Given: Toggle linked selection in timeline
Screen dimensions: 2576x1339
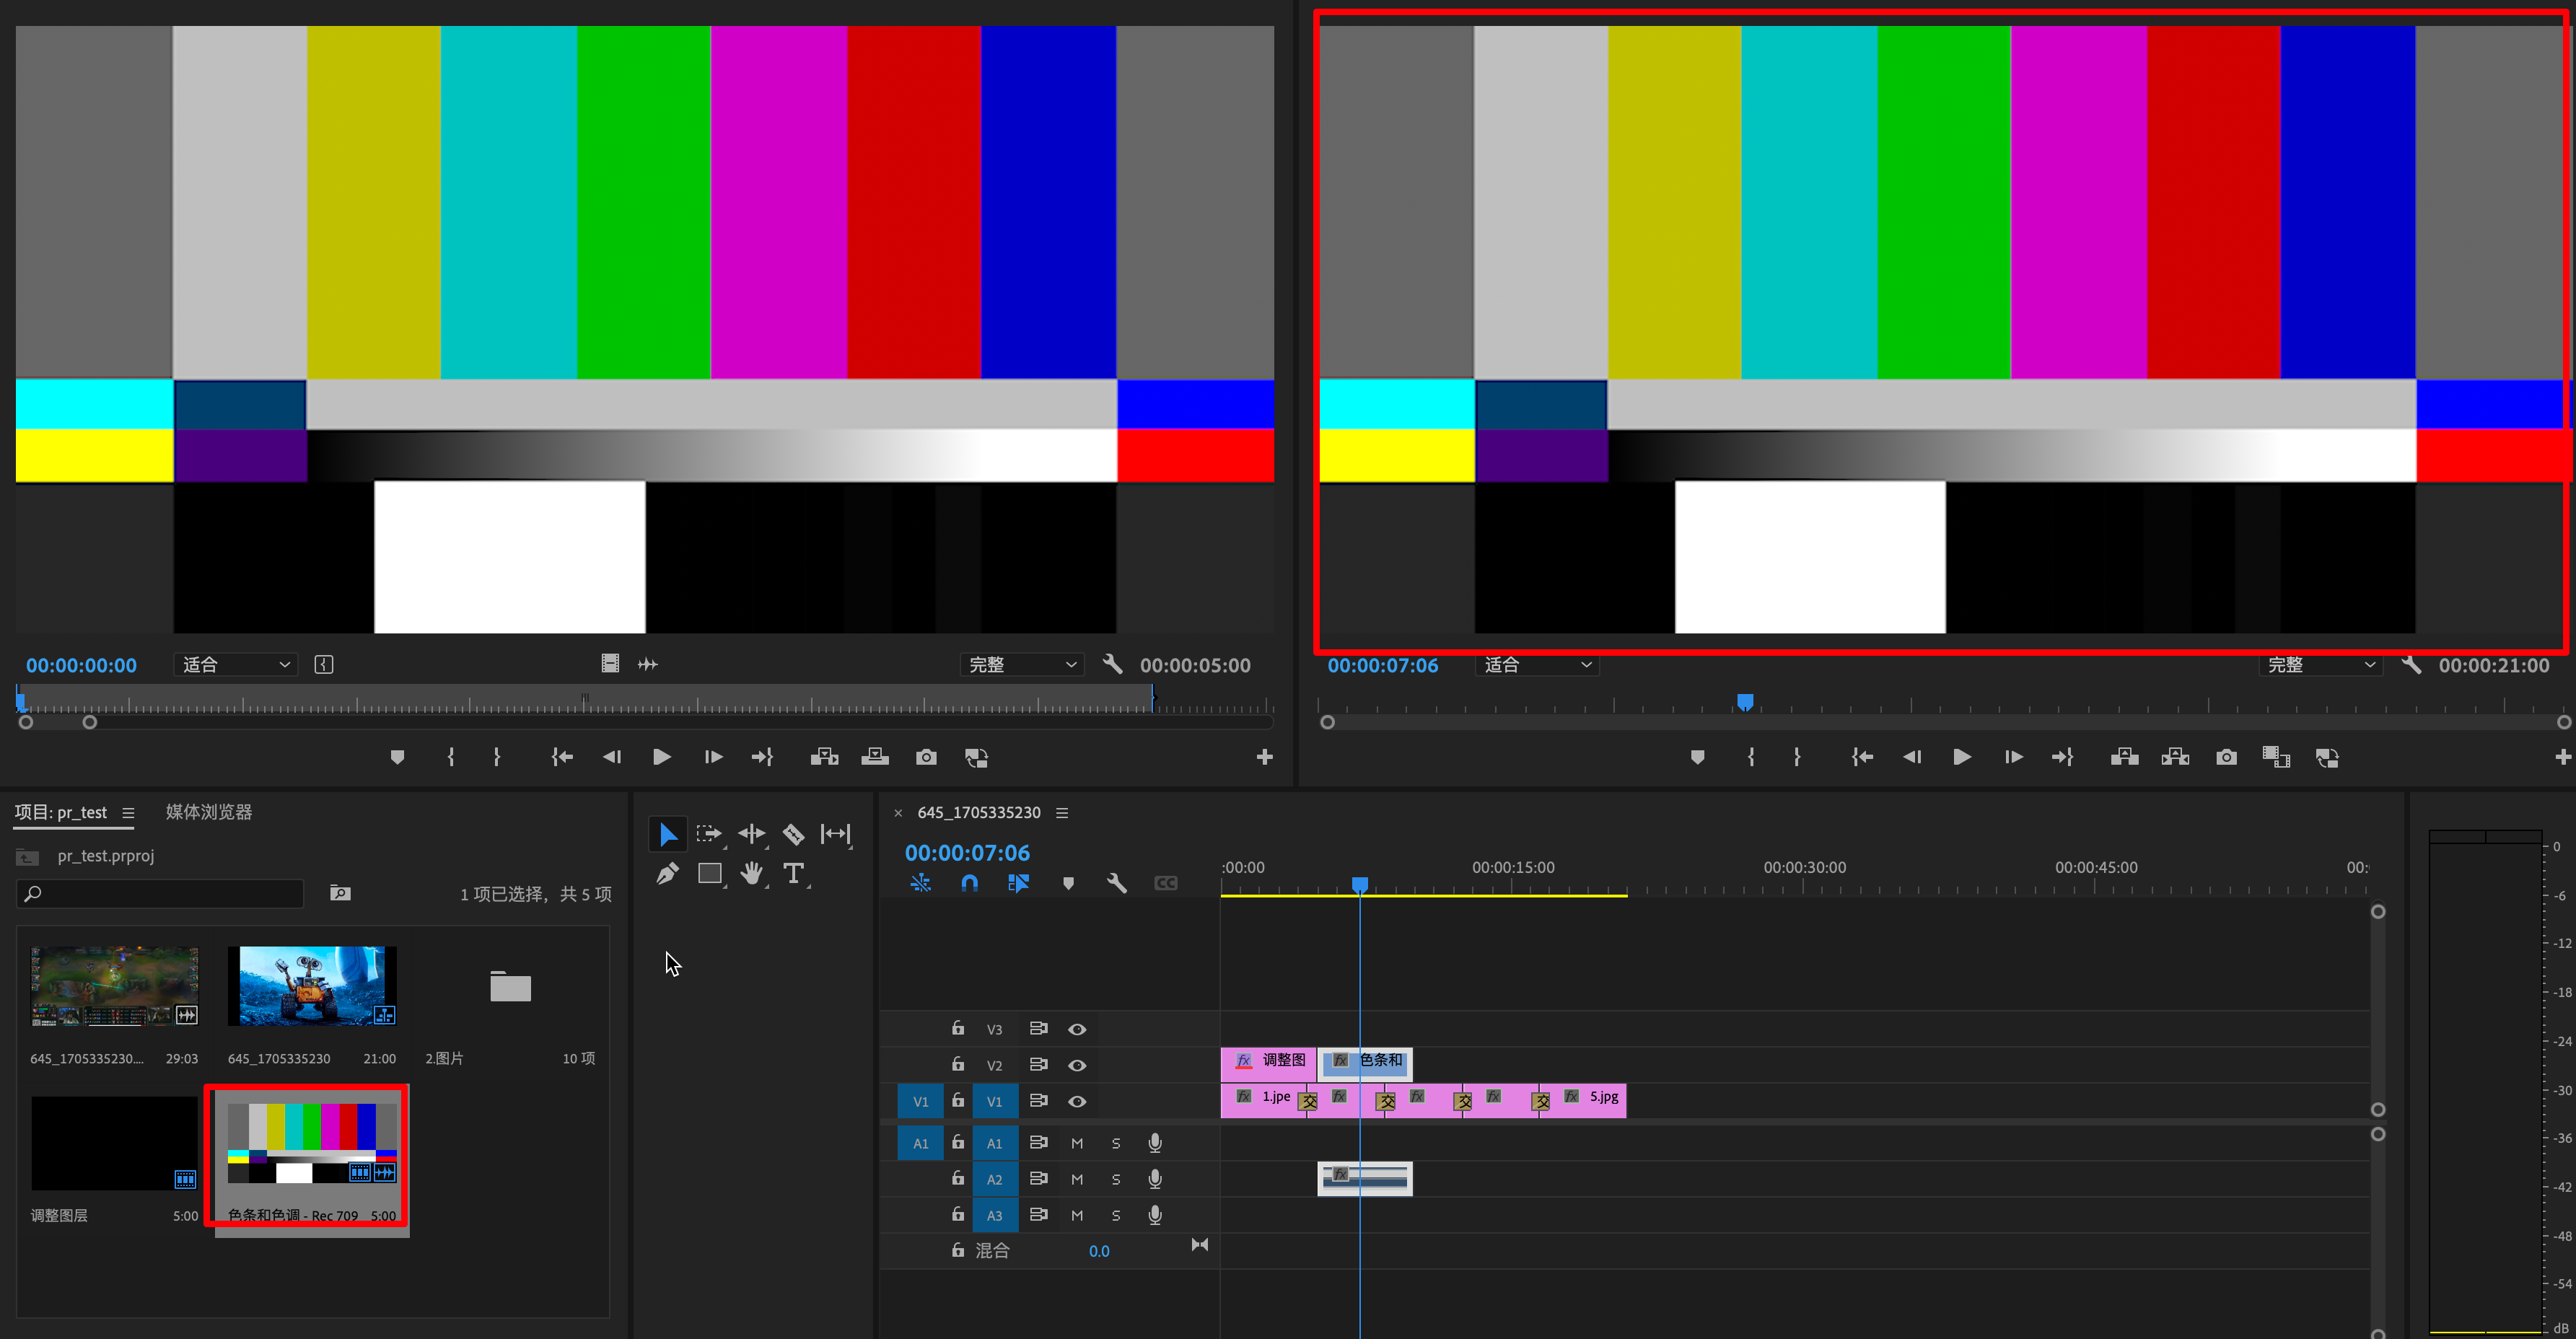Looking at the screenshot, I should tap(1018, 883).
